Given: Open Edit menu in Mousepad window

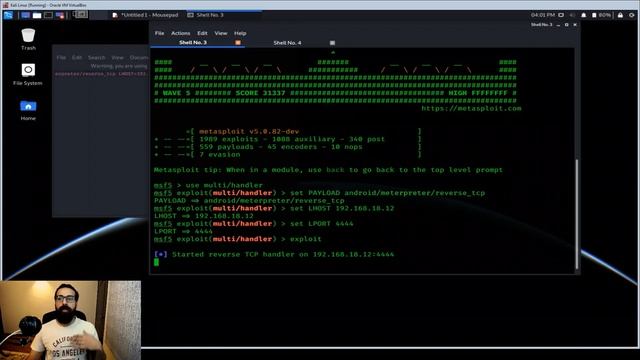Looking at the screenshot, I should 77,58.
